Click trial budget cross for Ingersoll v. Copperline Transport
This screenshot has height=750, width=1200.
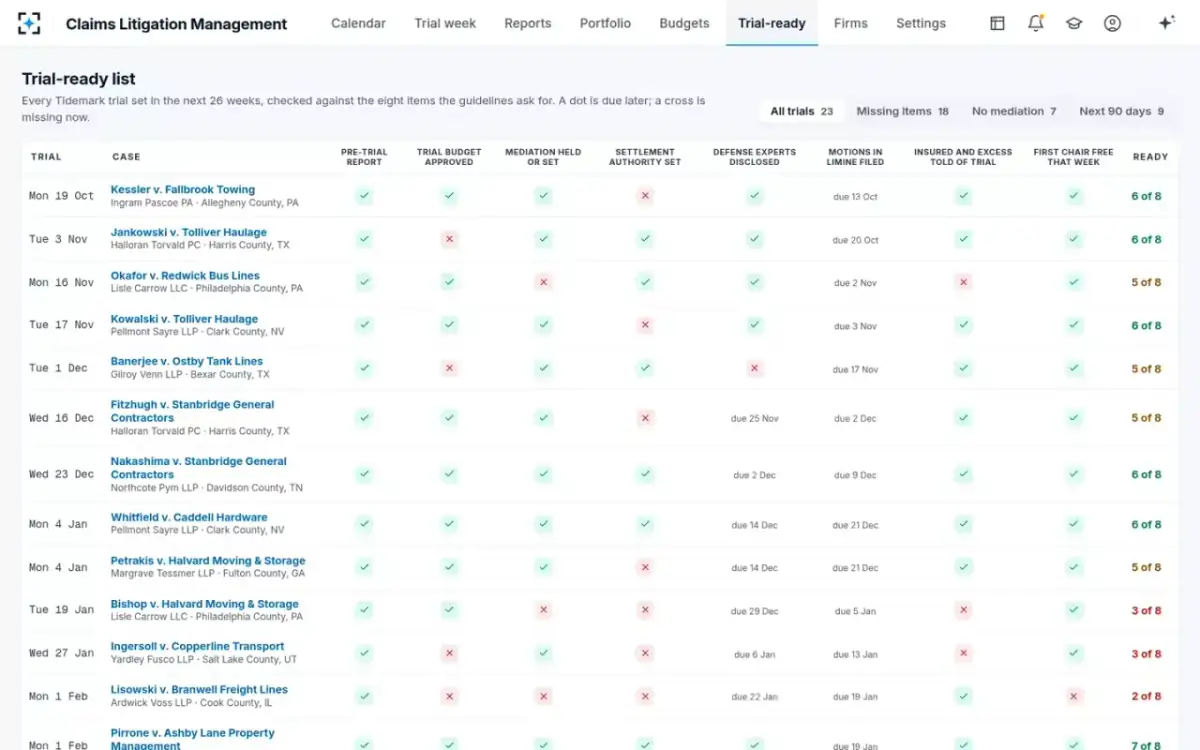pos(450,653)
